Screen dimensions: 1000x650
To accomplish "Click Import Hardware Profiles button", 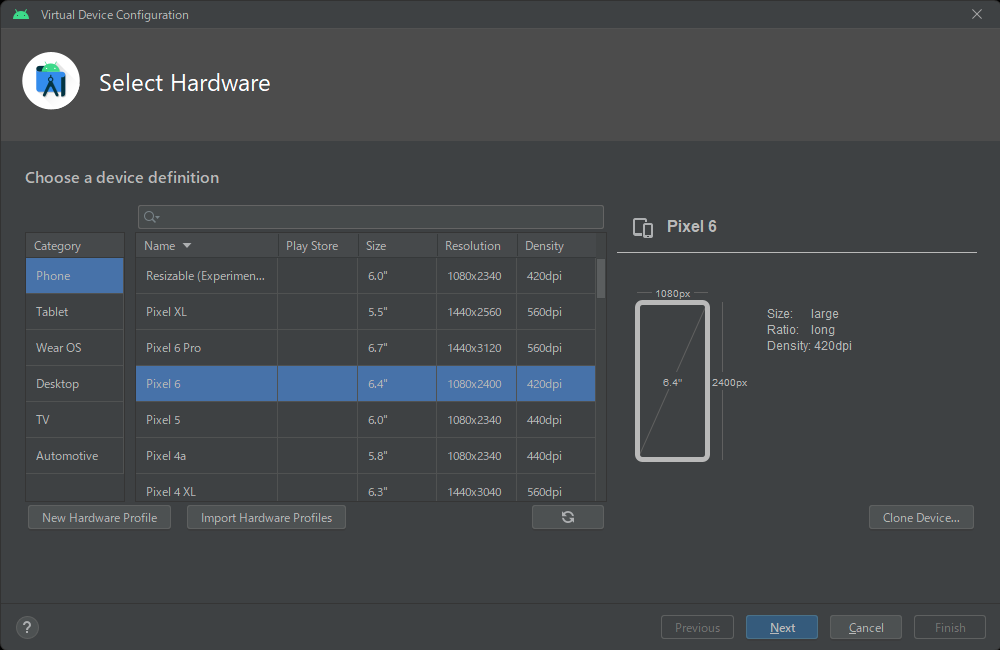I will click(x=266, y=517).
